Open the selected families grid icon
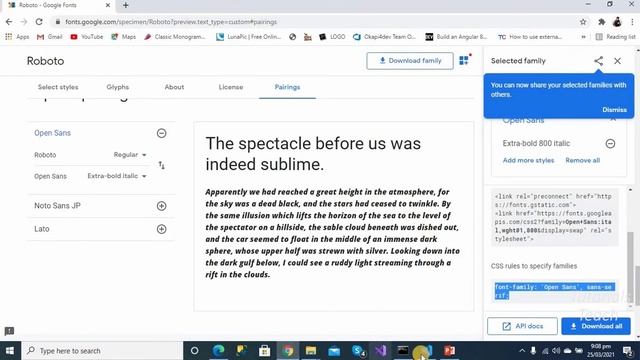The width and height of the screenshot is (640, 360). coord(464,60)
